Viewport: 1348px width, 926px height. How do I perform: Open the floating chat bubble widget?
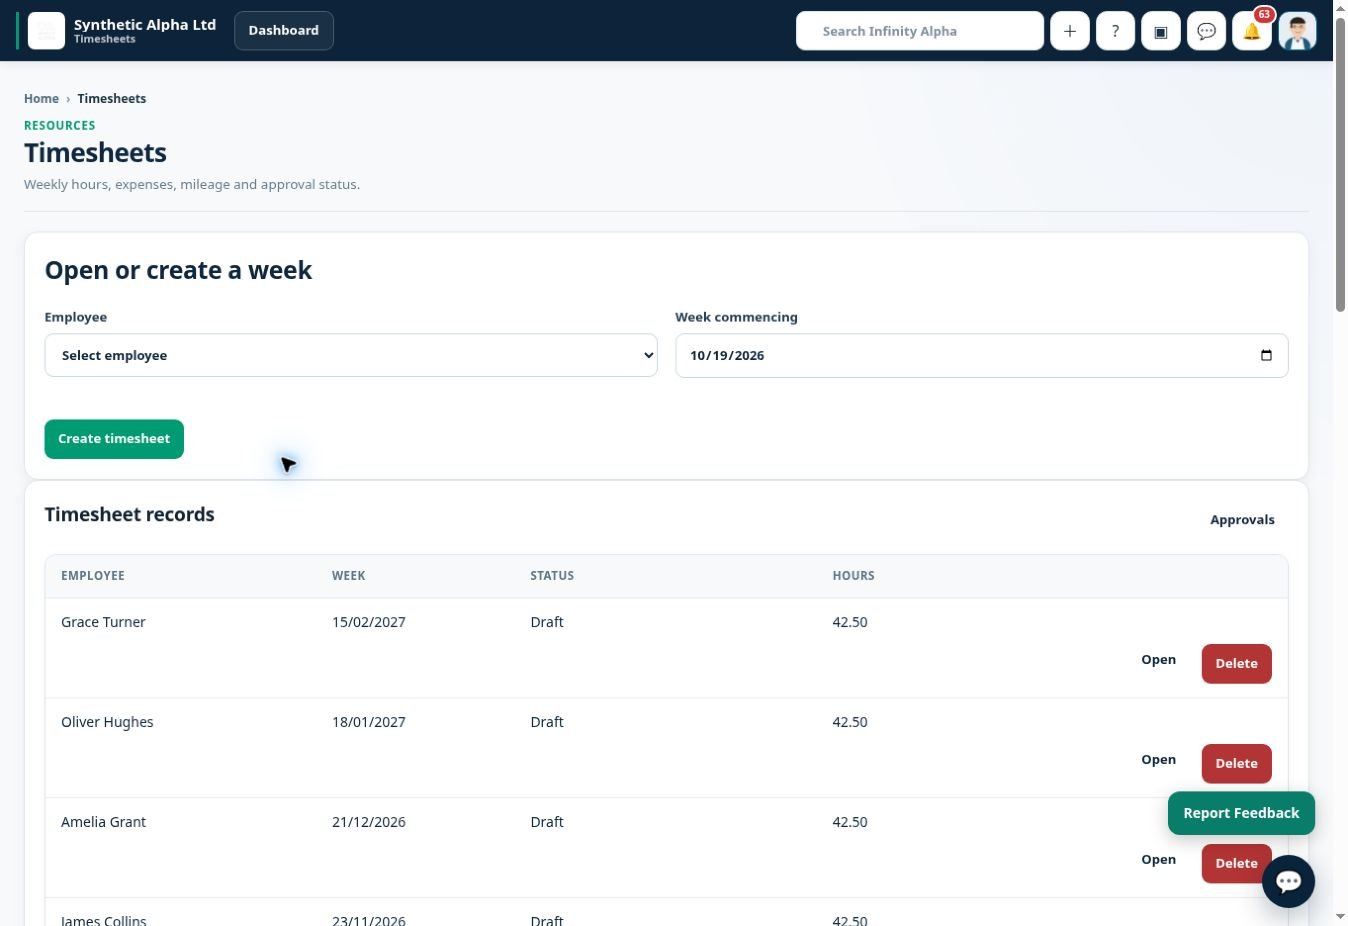pos(1288,881)
